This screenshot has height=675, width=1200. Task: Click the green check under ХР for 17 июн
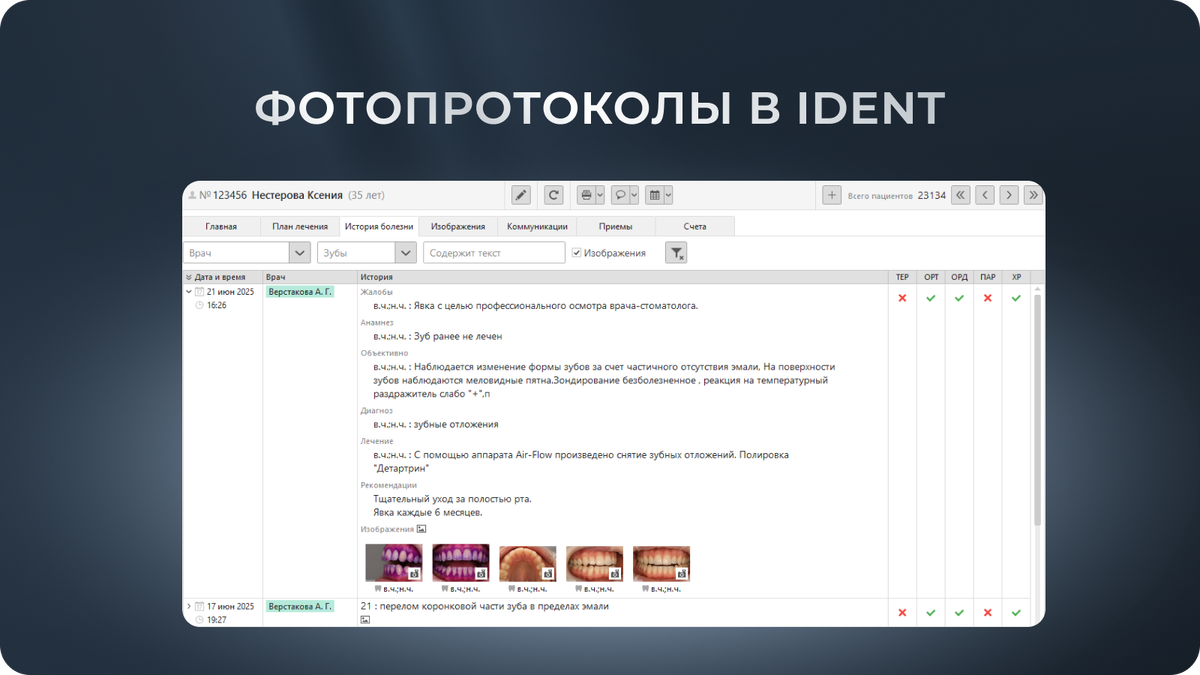[1016, 612]
